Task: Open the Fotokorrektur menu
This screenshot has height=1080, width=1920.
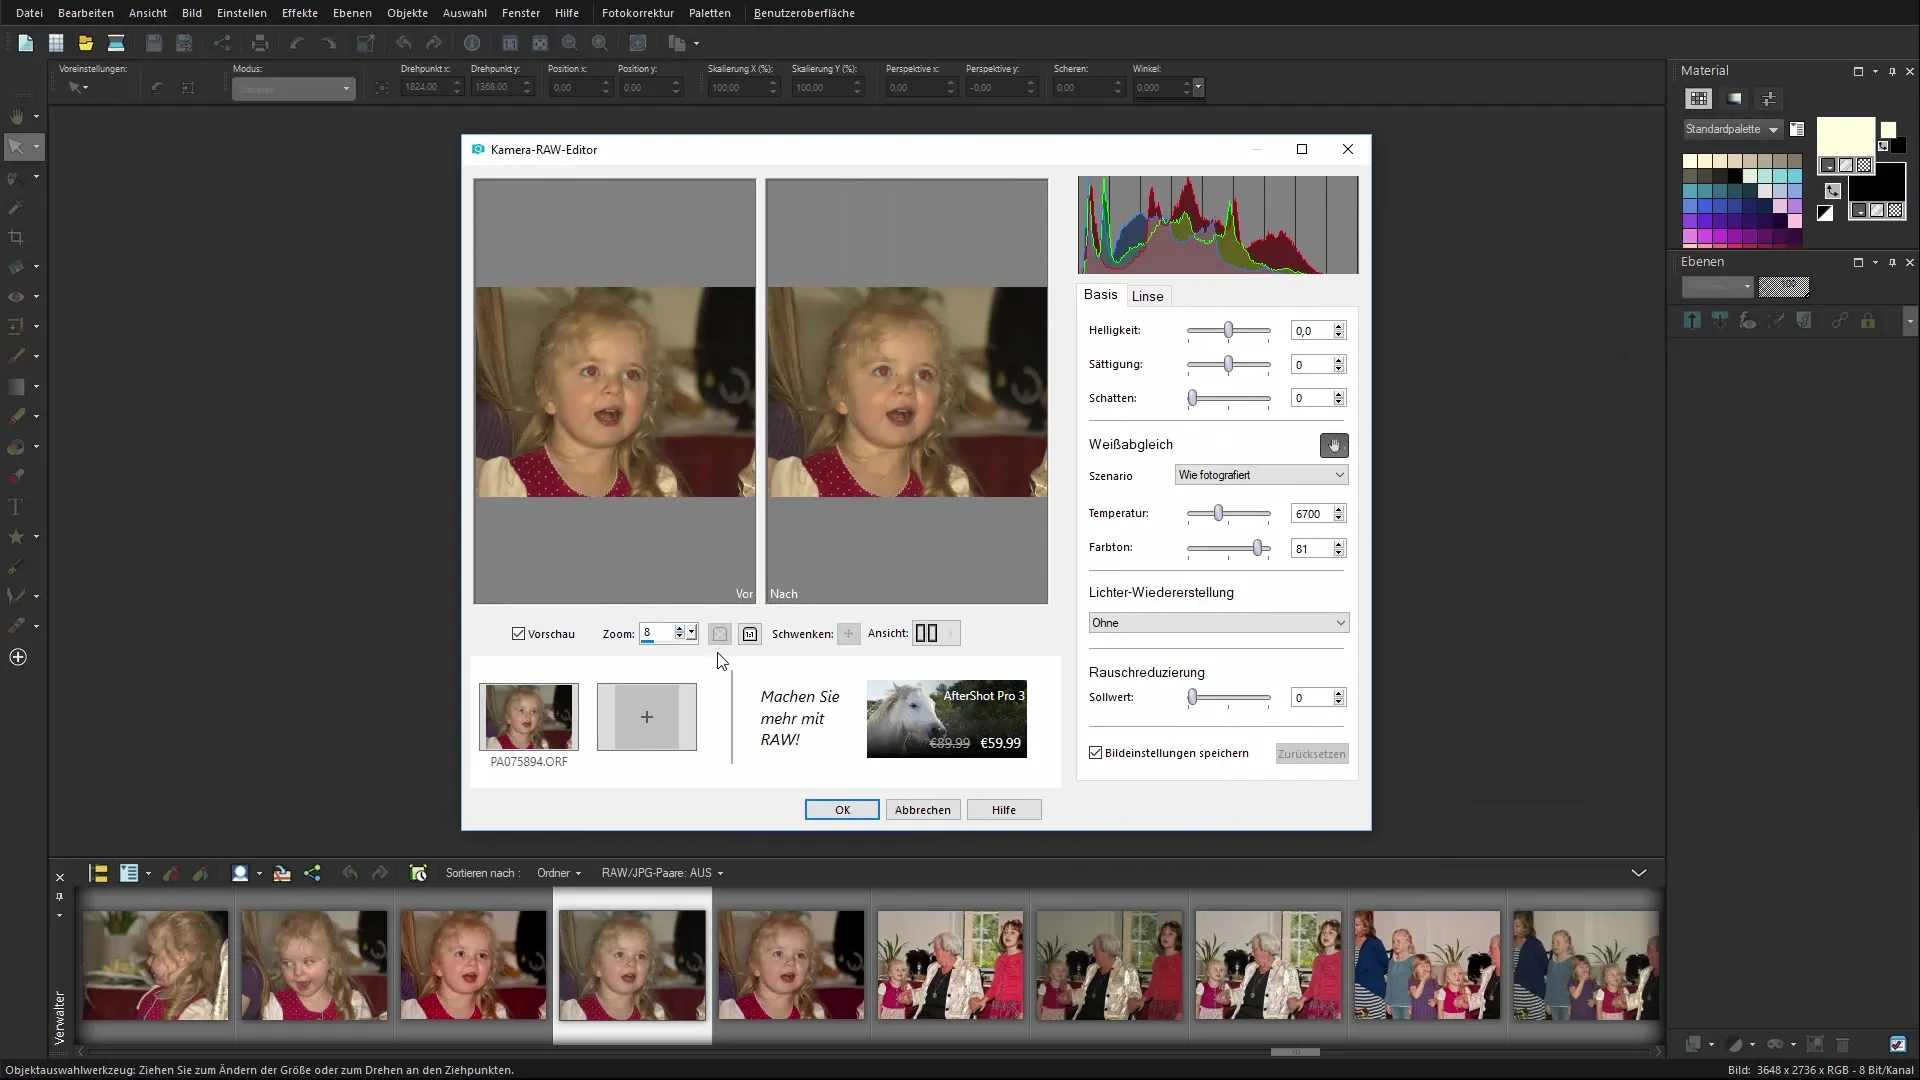Action: pos(638,13)
